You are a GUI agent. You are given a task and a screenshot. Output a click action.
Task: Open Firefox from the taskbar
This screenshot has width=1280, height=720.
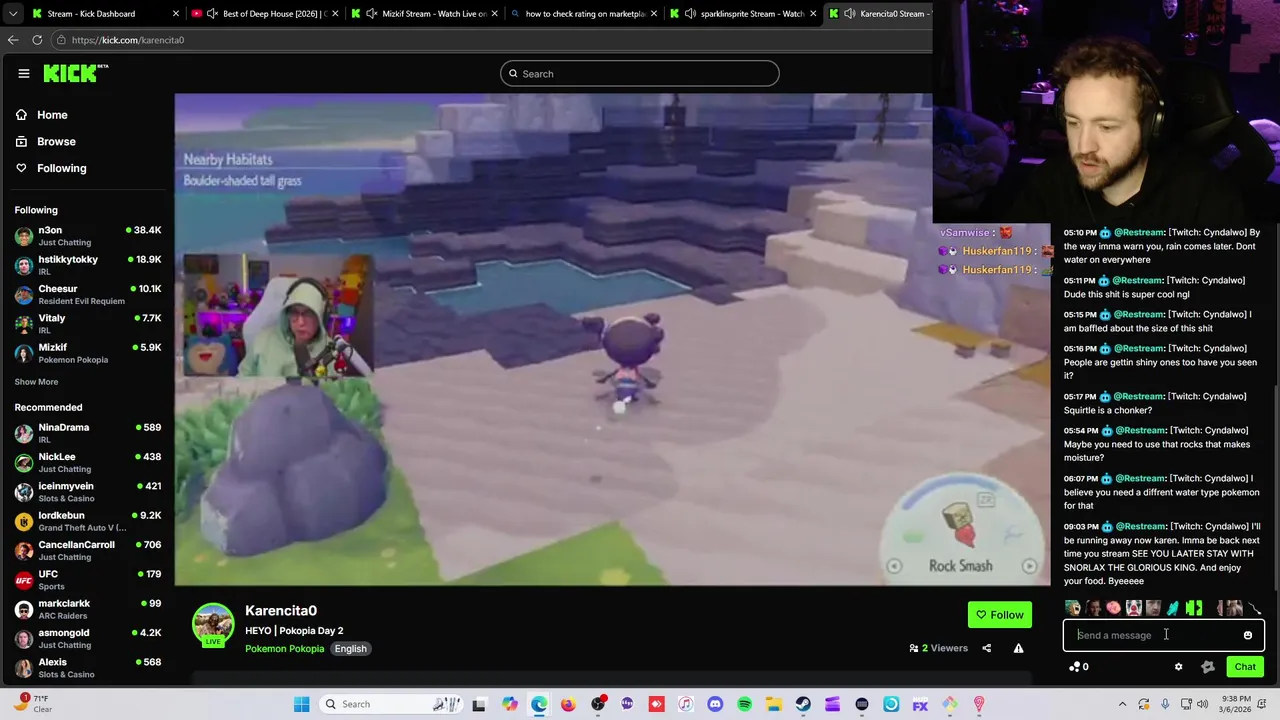[x=568, y=704]
